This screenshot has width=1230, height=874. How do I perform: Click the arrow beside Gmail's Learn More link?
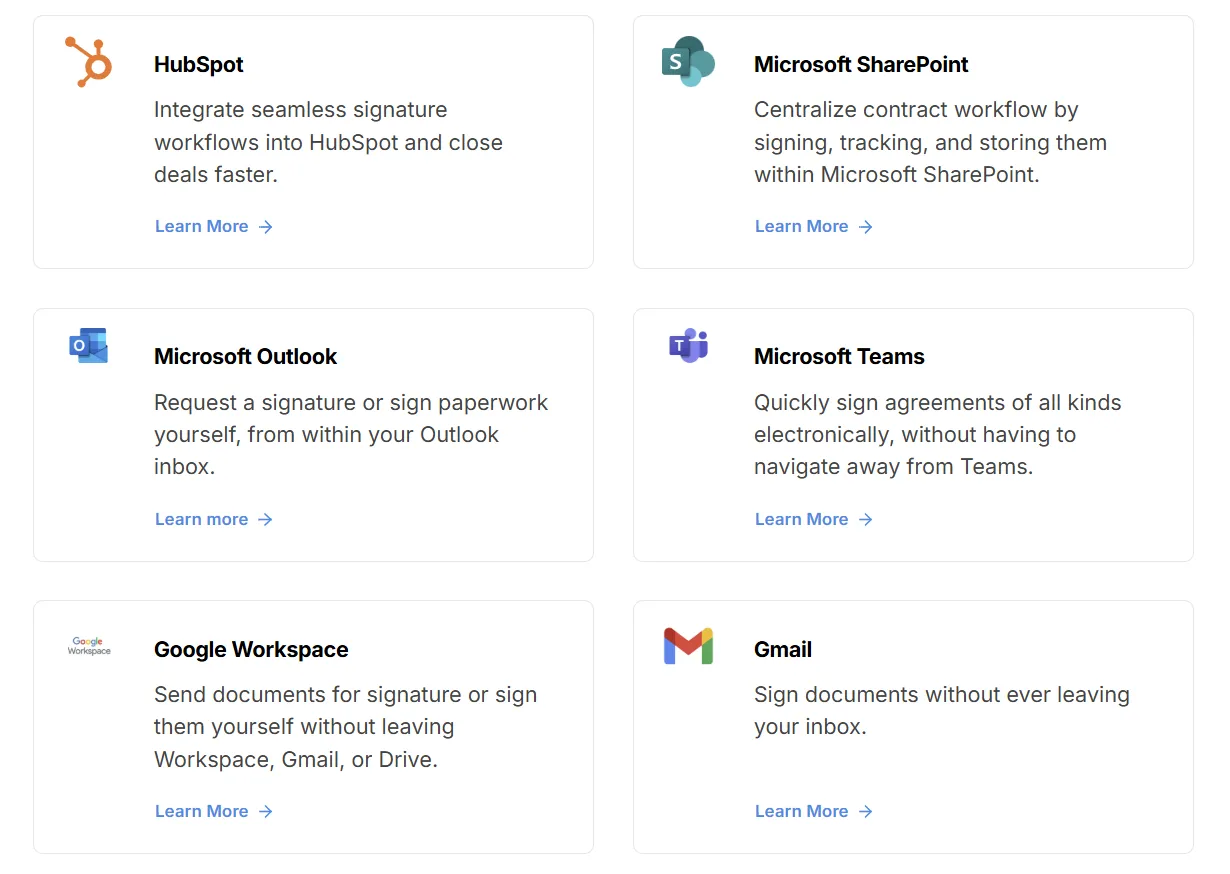866,811
